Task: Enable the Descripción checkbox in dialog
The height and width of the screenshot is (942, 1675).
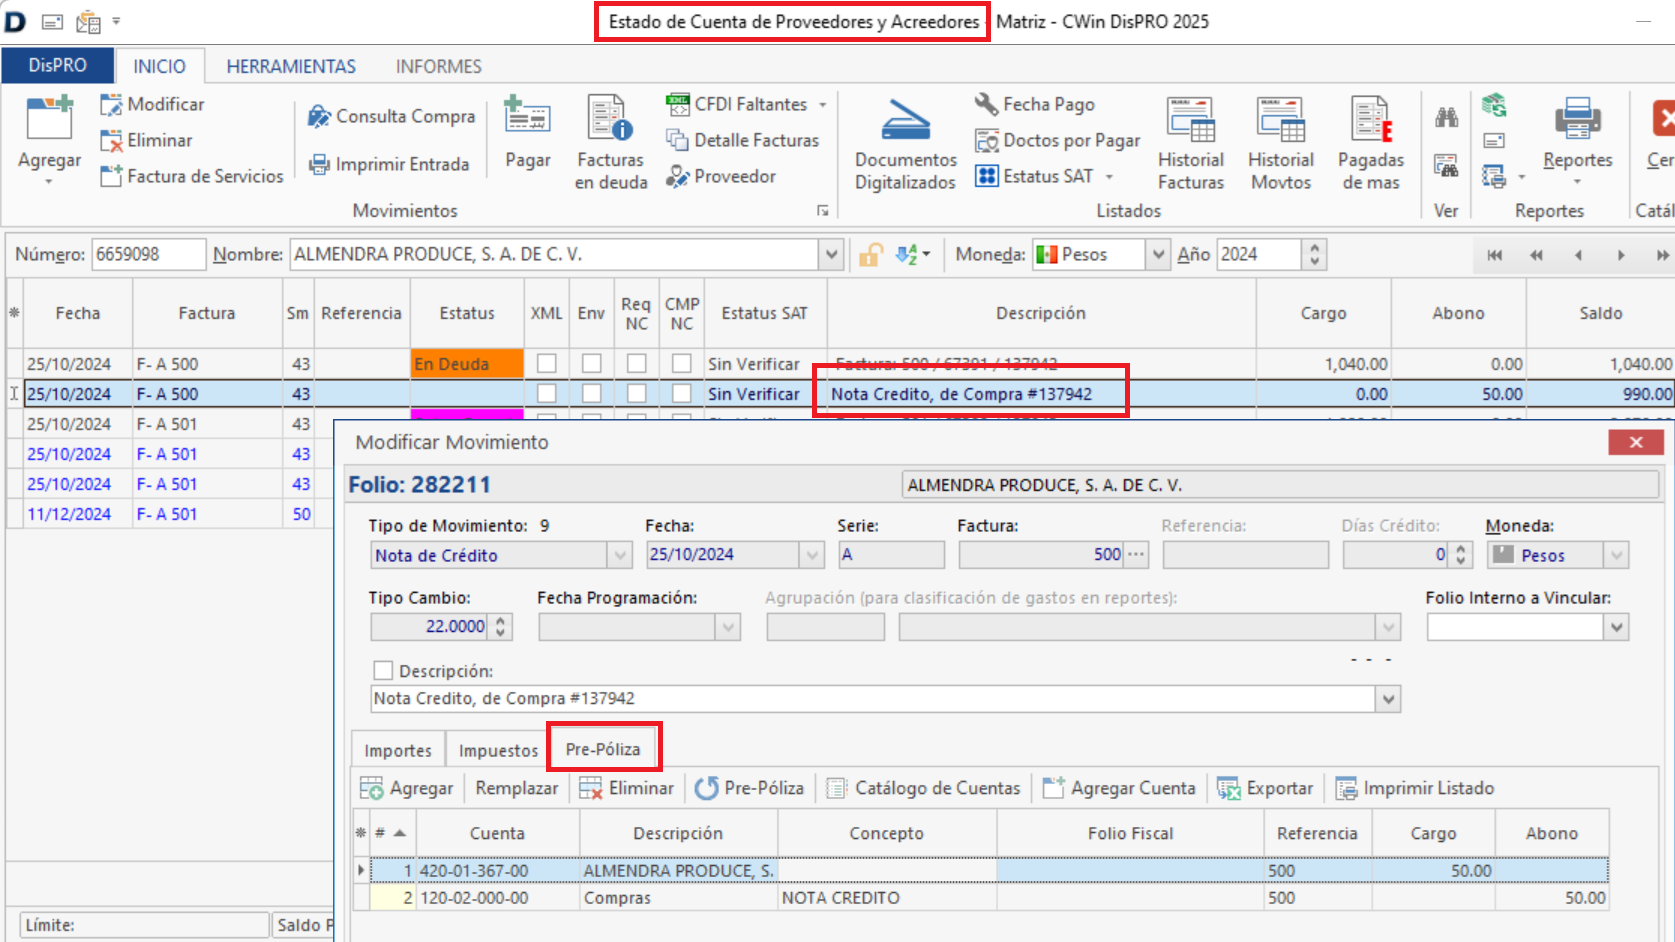Action: coord(383,670)
